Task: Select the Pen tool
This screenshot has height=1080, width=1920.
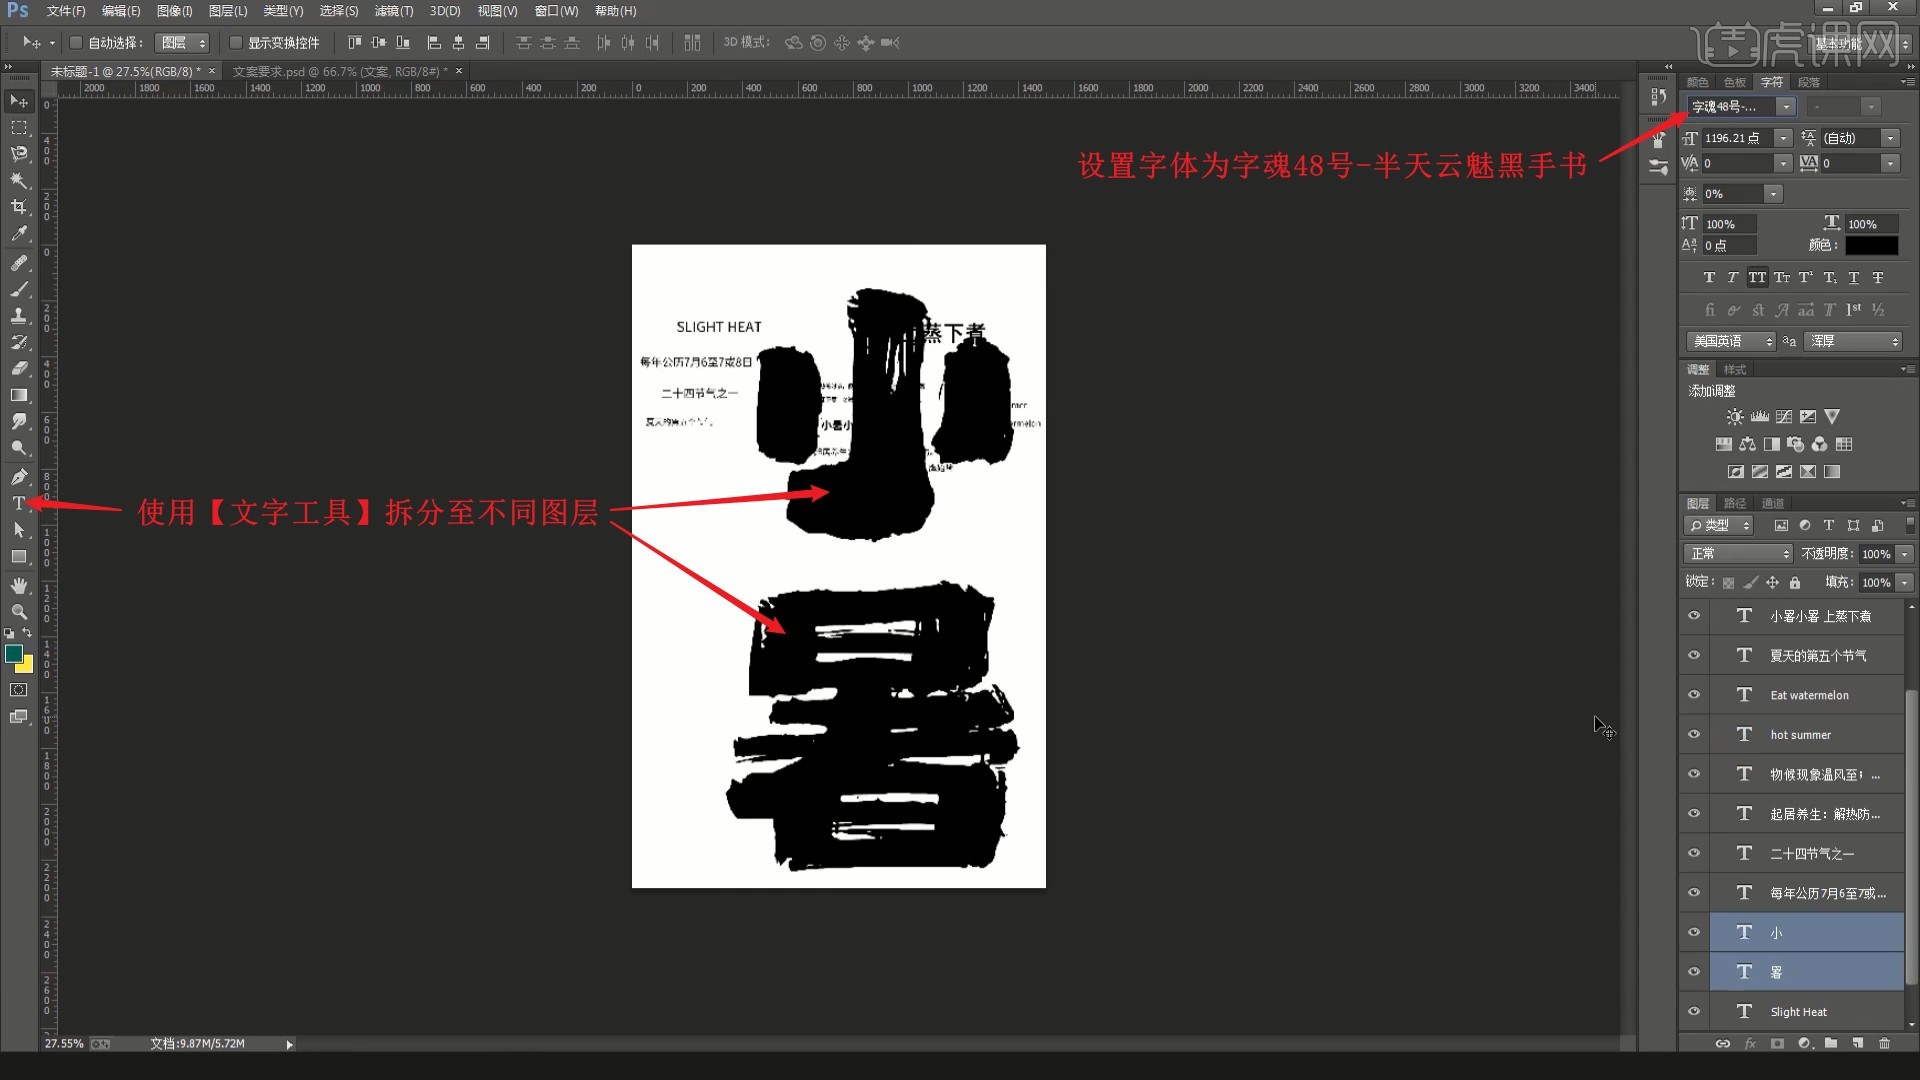Action: [x=19, y=476]
